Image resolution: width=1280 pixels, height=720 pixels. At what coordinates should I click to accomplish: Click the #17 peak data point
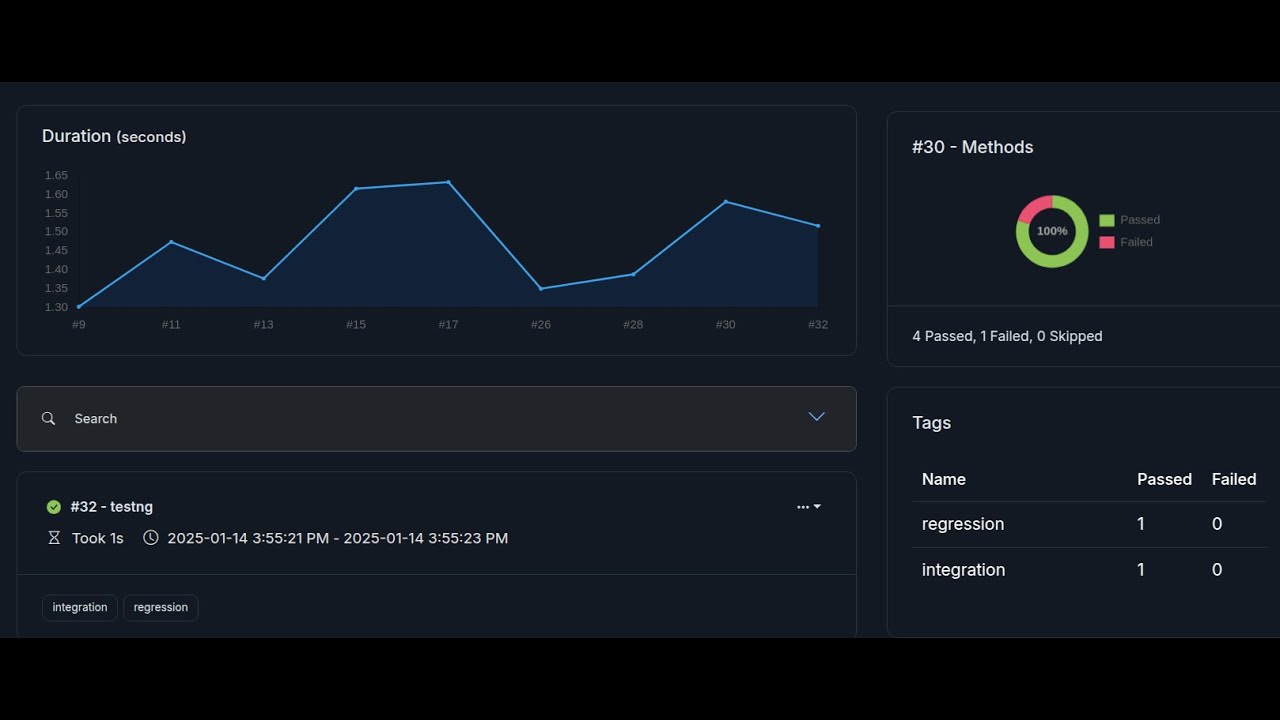(448, 182)
